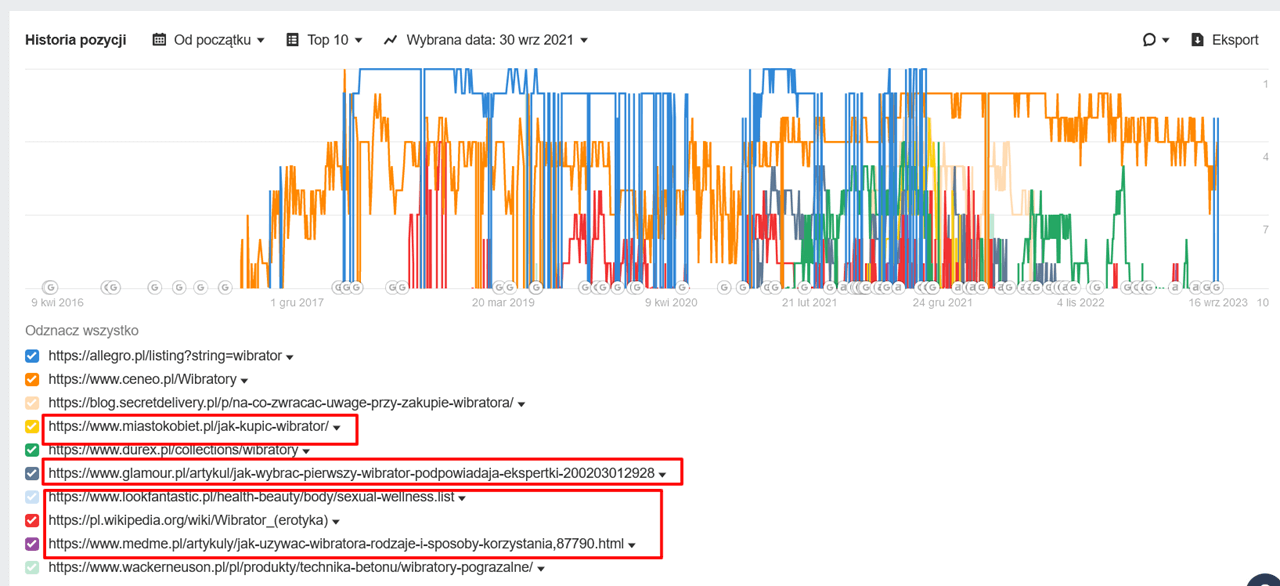Open the wackerneuson.com wibratory-pograzalne link

290,568
